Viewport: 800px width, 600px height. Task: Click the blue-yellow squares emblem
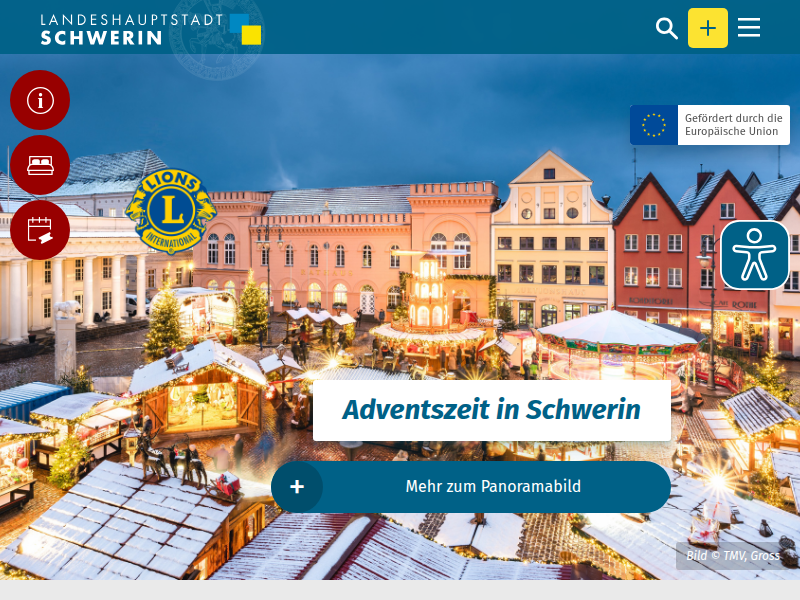[245, 29]
